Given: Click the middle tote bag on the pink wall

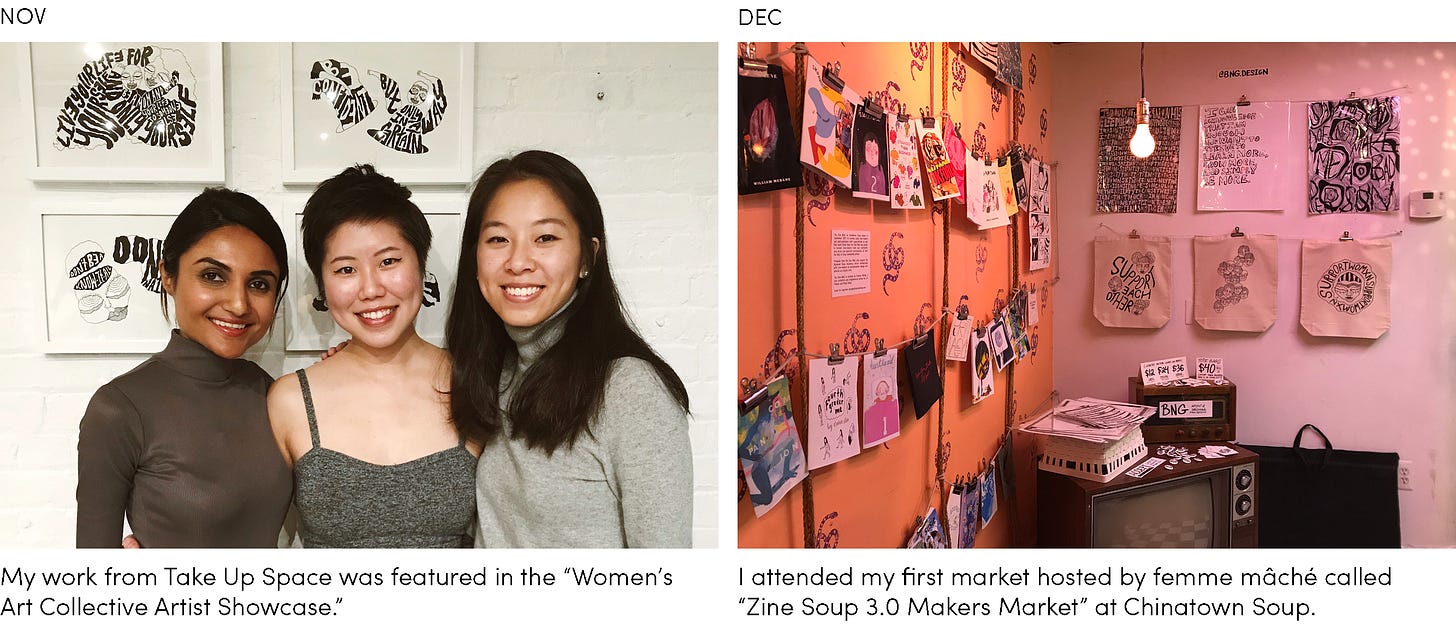Looking at the screenshot, I should [x=1234, y=282].
